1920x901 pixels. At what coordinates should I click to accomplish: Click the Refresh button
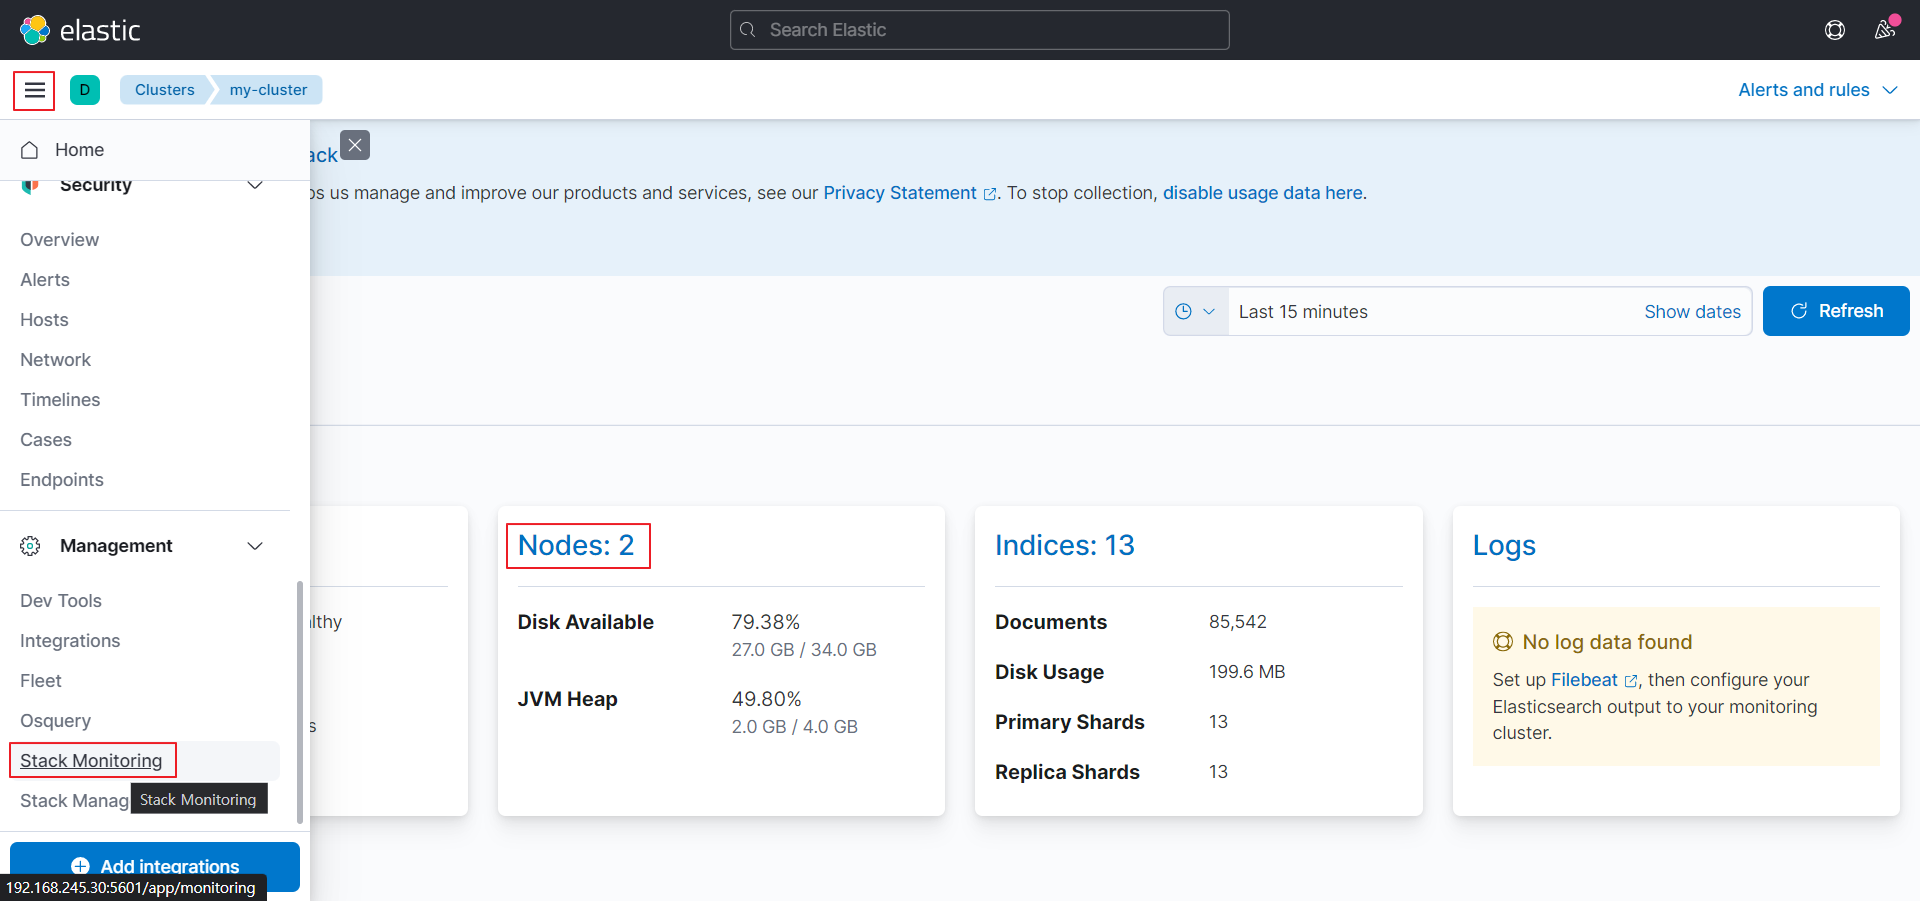pyautogui.click(x=1836, y=311)
